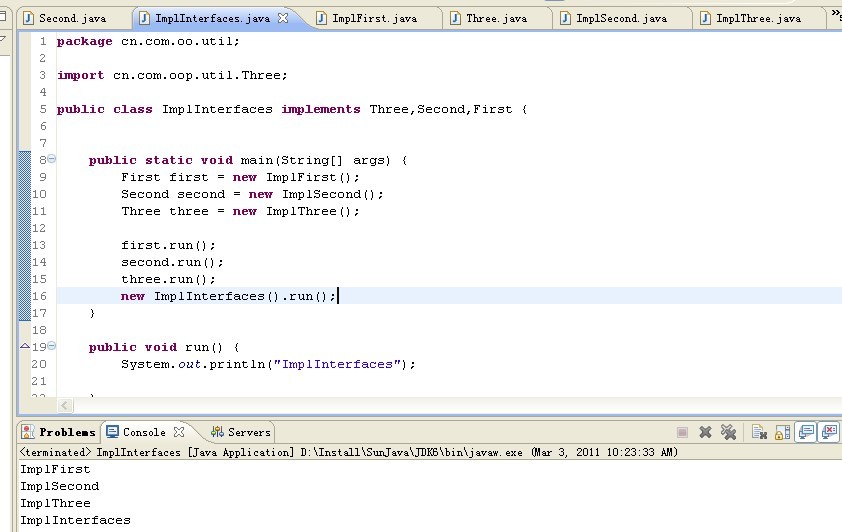Click the import cn.com.oop.util.Three line
This screenshot has width=842, height=532.
click(172, 75)
